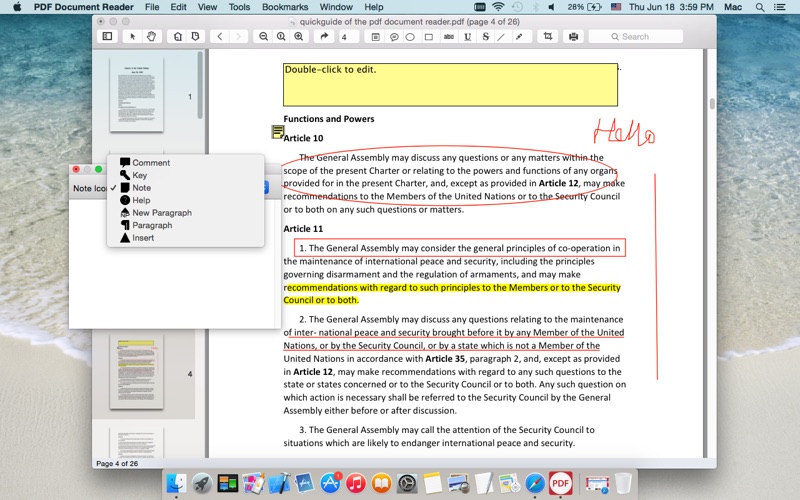The image size is (800, 500).
Task: Click the blue Note Icon dropdown button
Action: [266, 187]
